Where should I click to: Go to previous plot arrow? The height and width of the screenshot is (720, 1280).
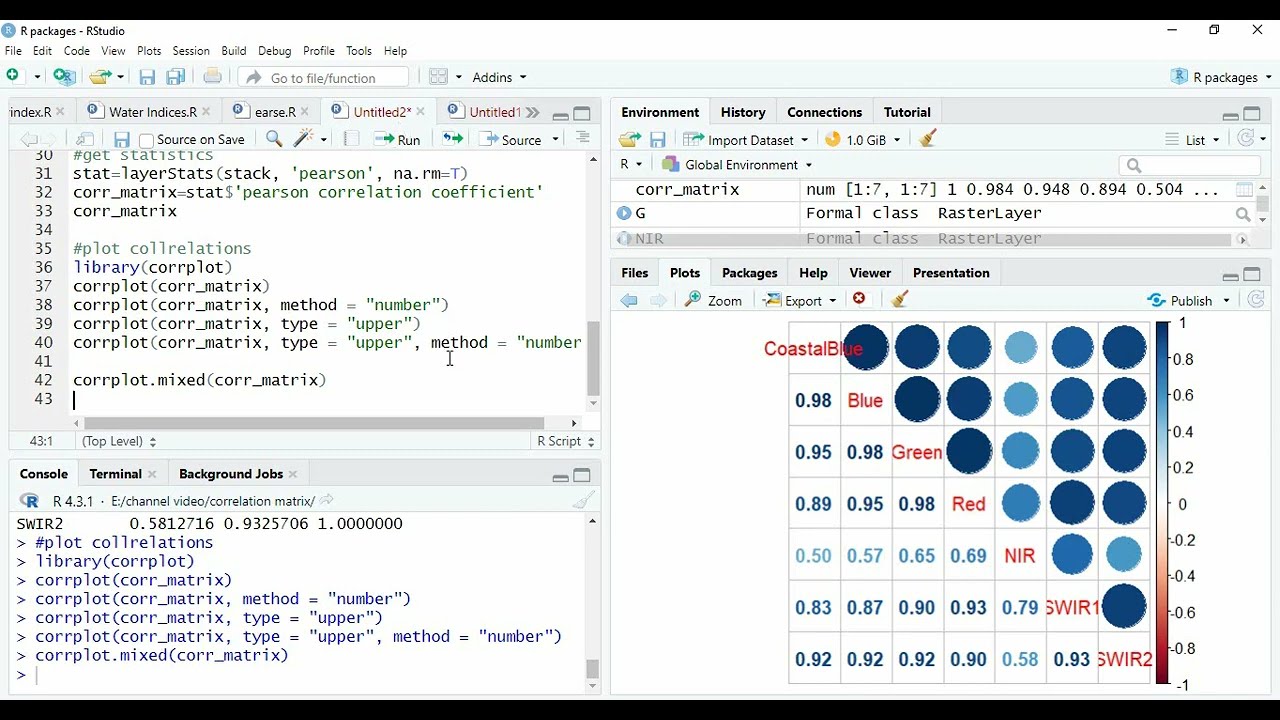[x=629, y=300]
